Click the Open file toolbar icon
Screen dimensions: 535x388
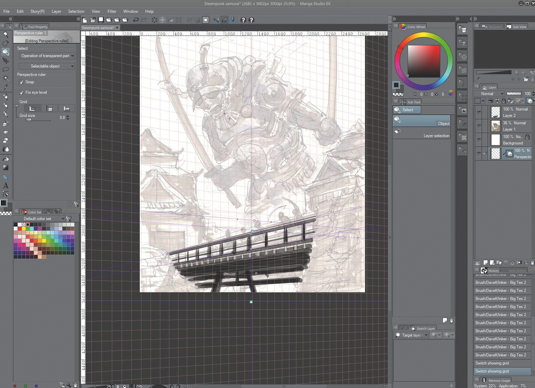point(93,20)
